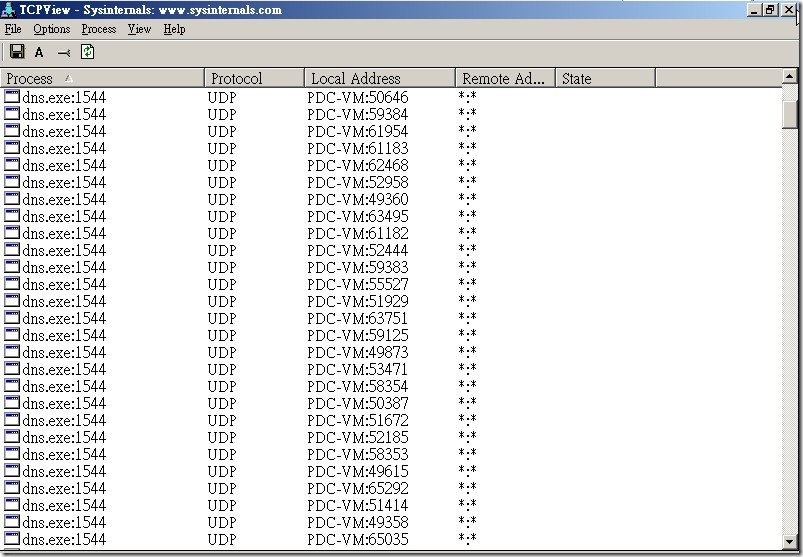This screenshot has width=803, height=557.
Task: Select local address PDC-VM:51414
Action: tap(358, 505)
